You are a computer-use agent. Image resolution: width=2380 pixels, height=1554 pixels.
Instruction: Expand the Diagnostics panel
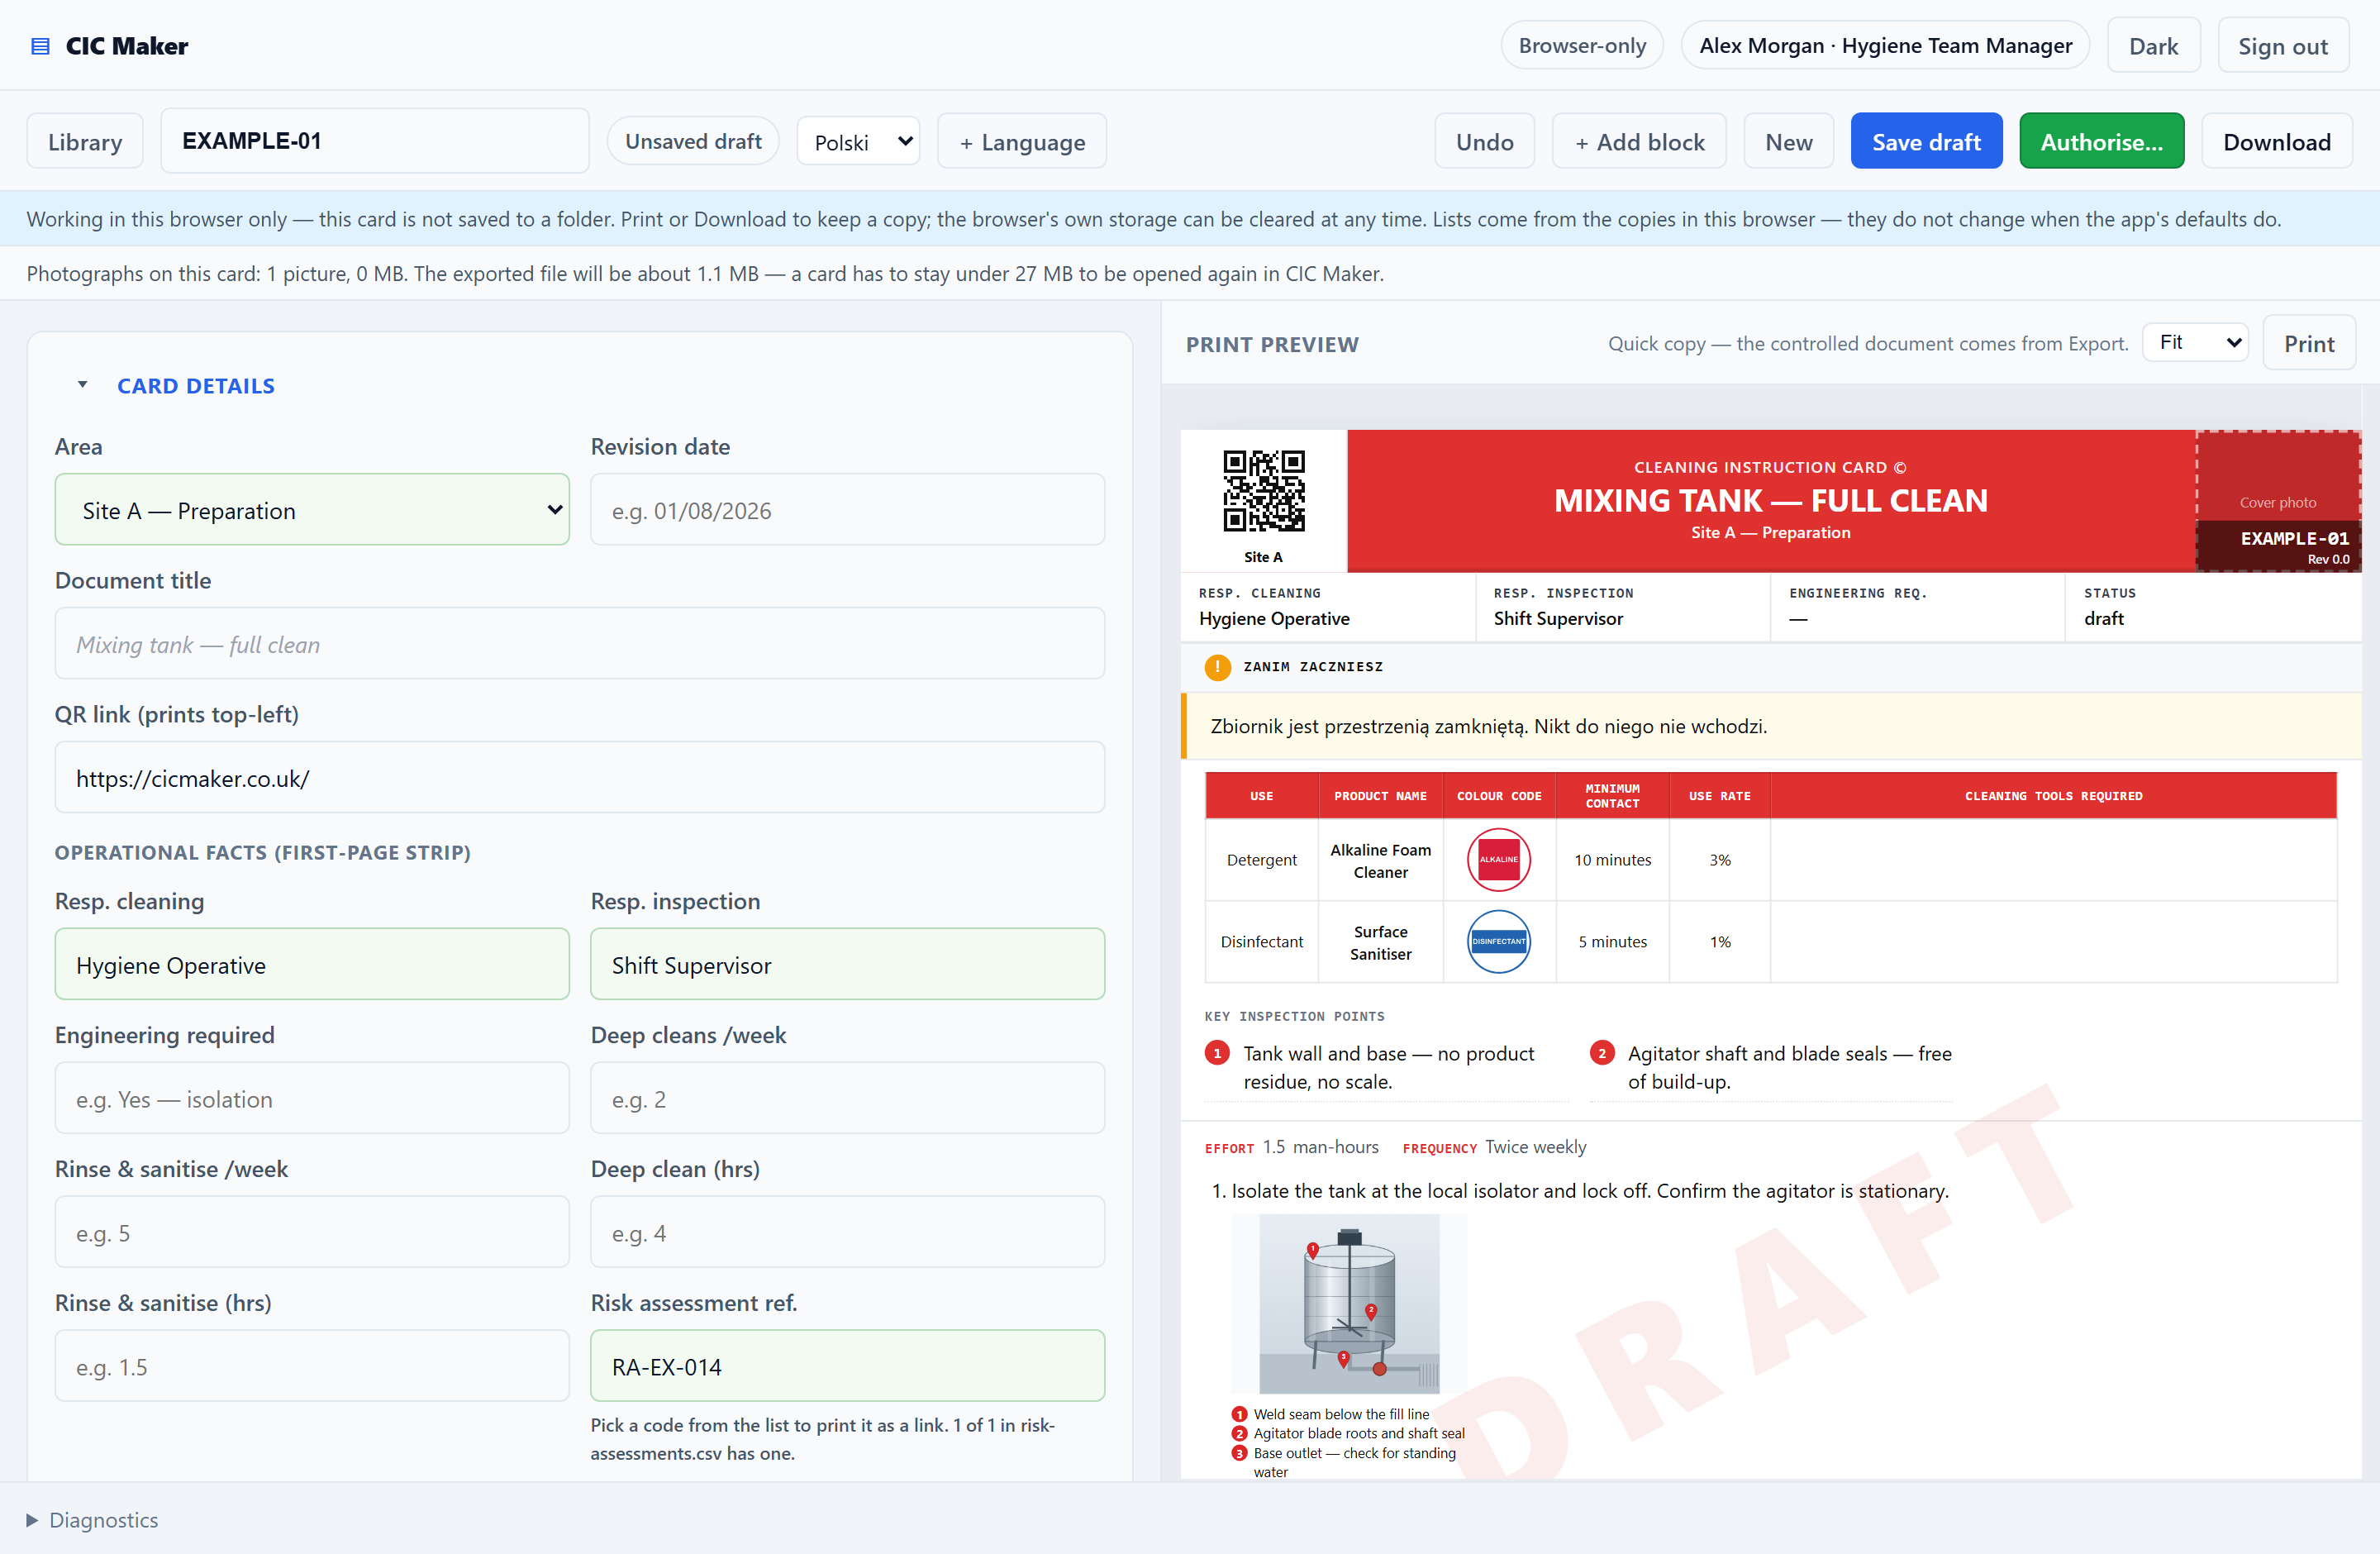pyautogui.click(x=92, y=1520)
